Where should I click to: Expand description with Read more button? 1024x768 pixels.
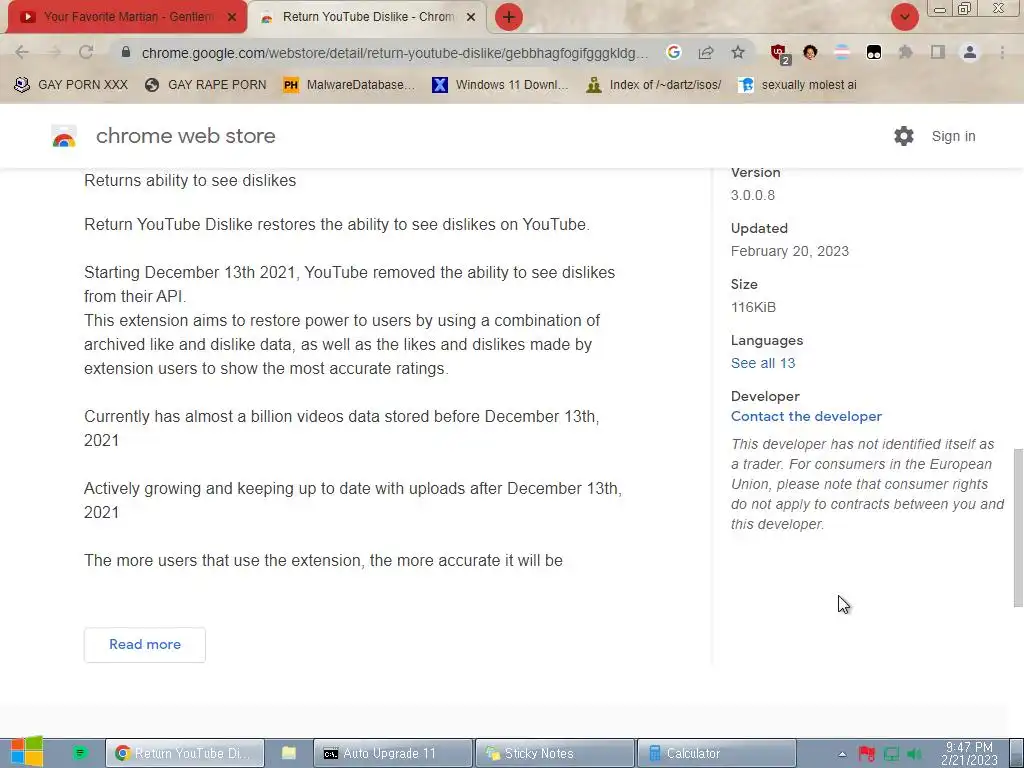pos(145,645)
